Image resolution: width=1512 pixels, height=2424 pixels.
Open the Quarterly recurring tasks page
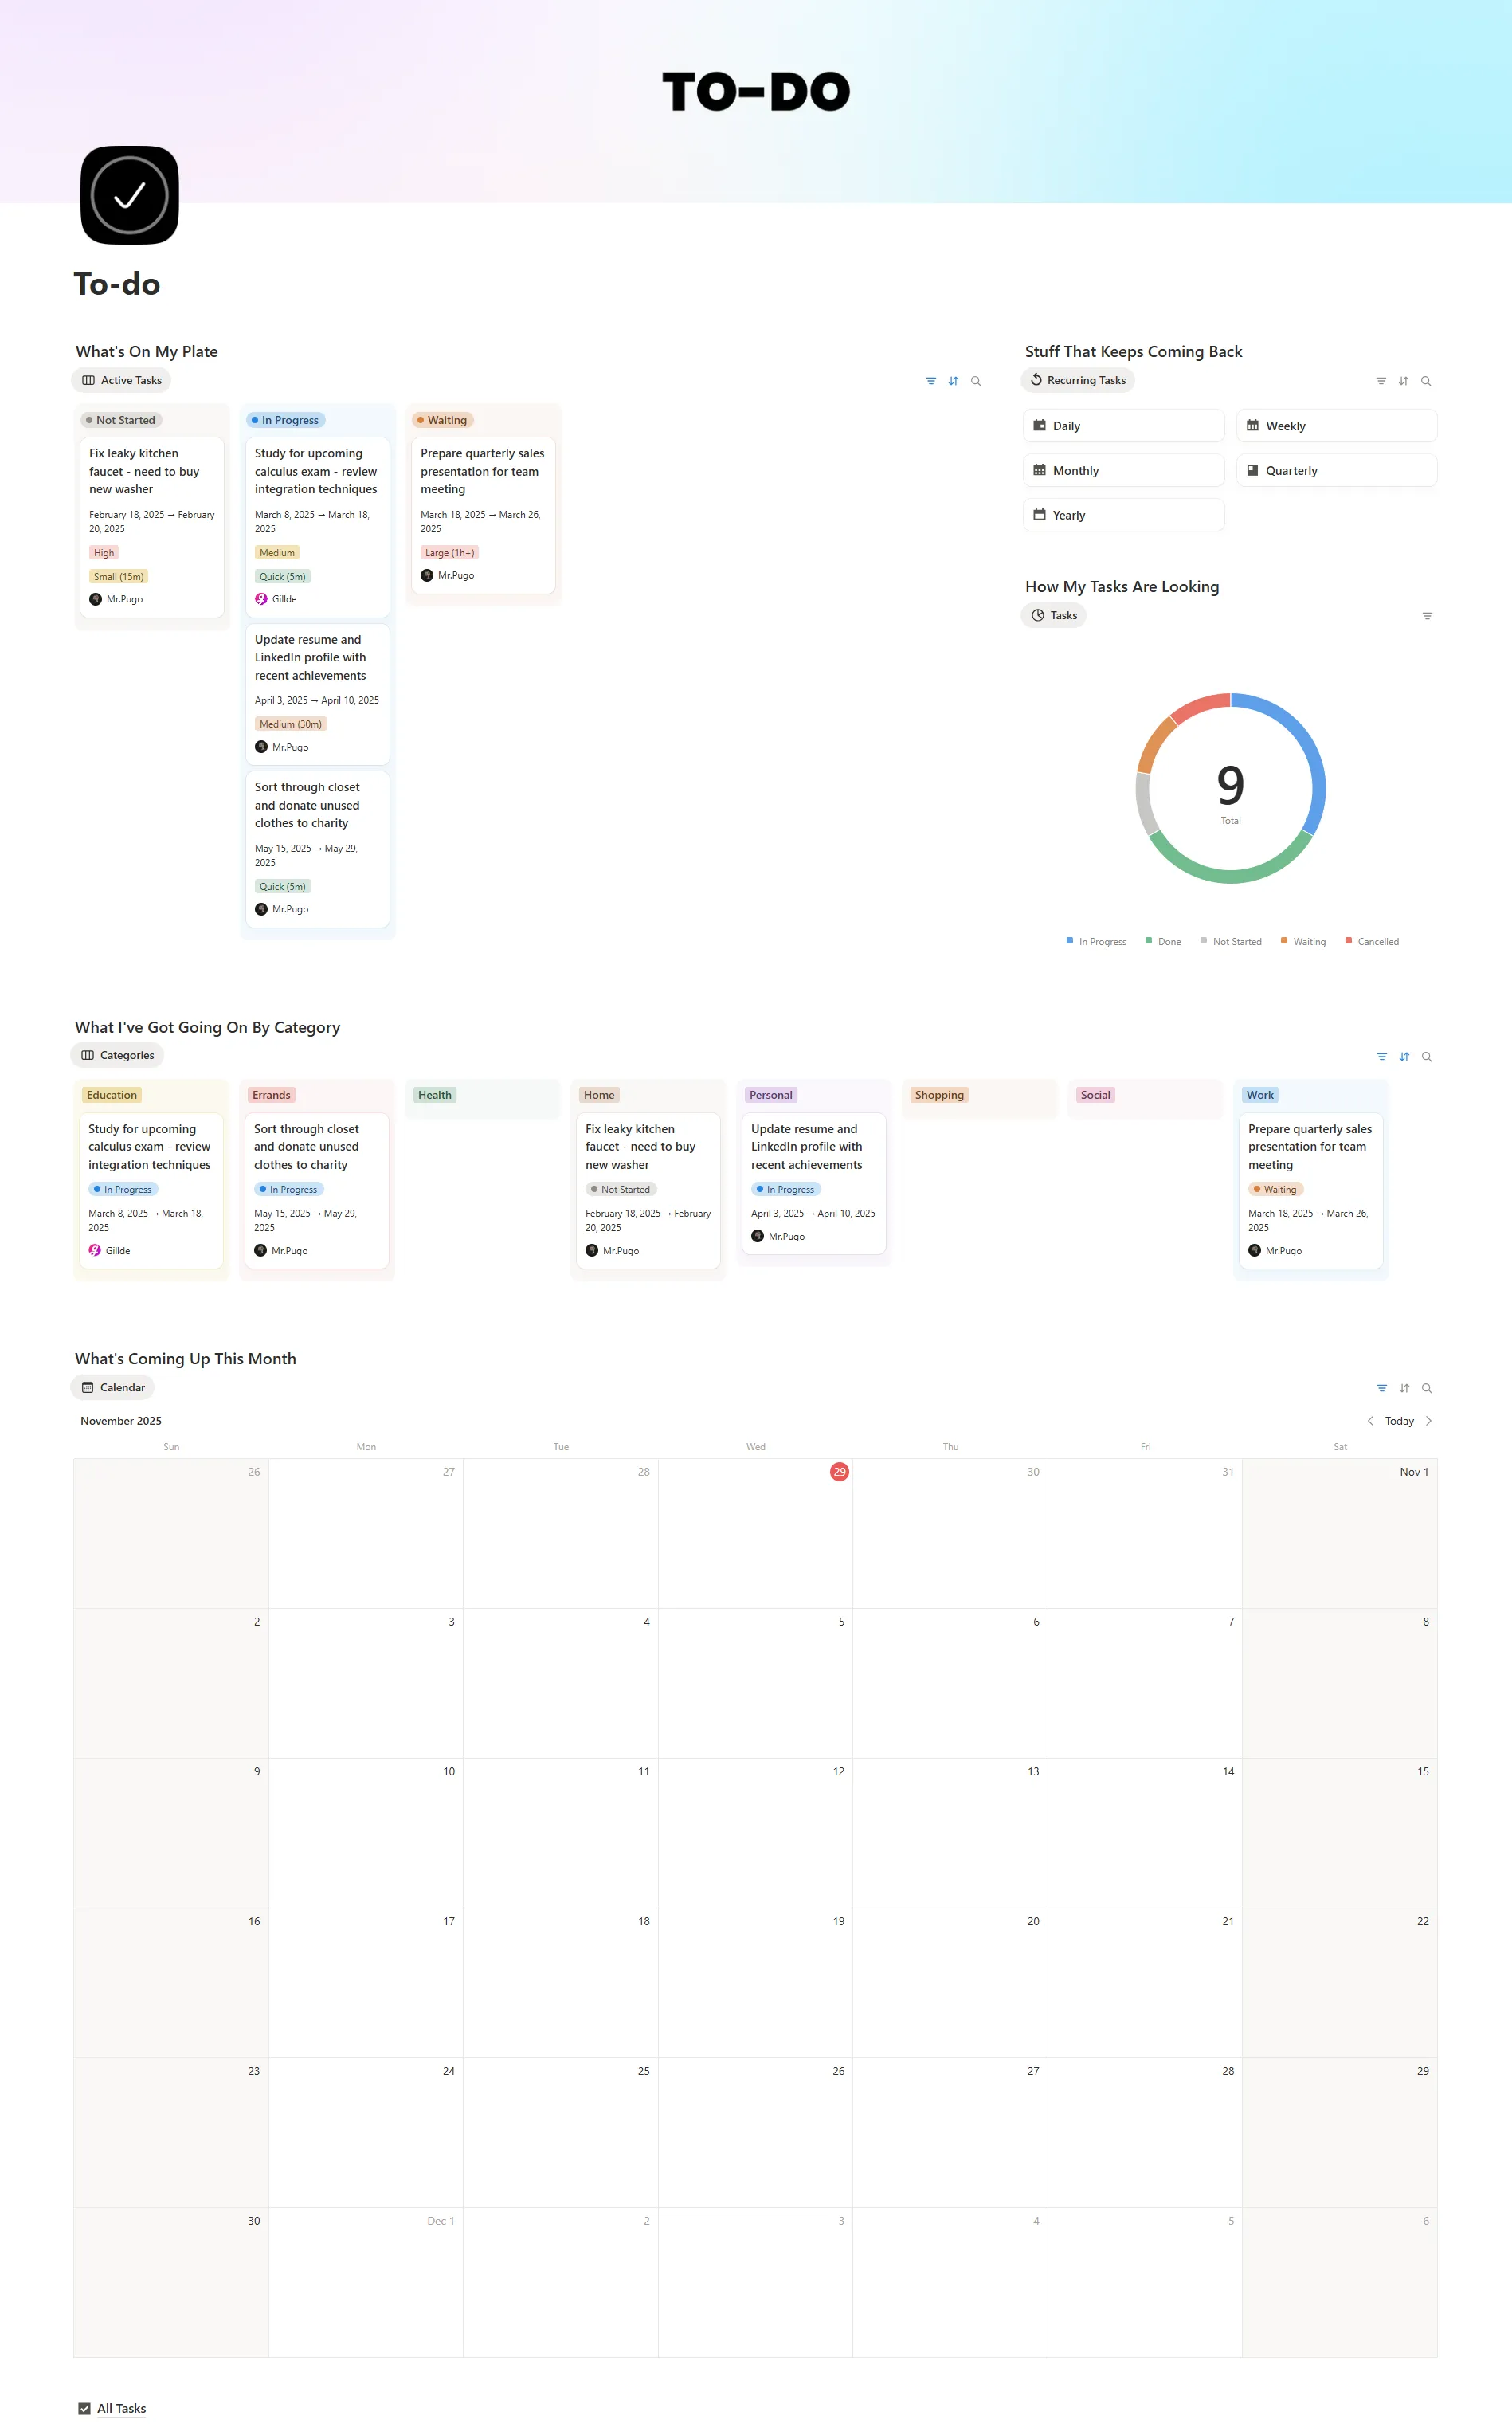(x=1335, y=471)
